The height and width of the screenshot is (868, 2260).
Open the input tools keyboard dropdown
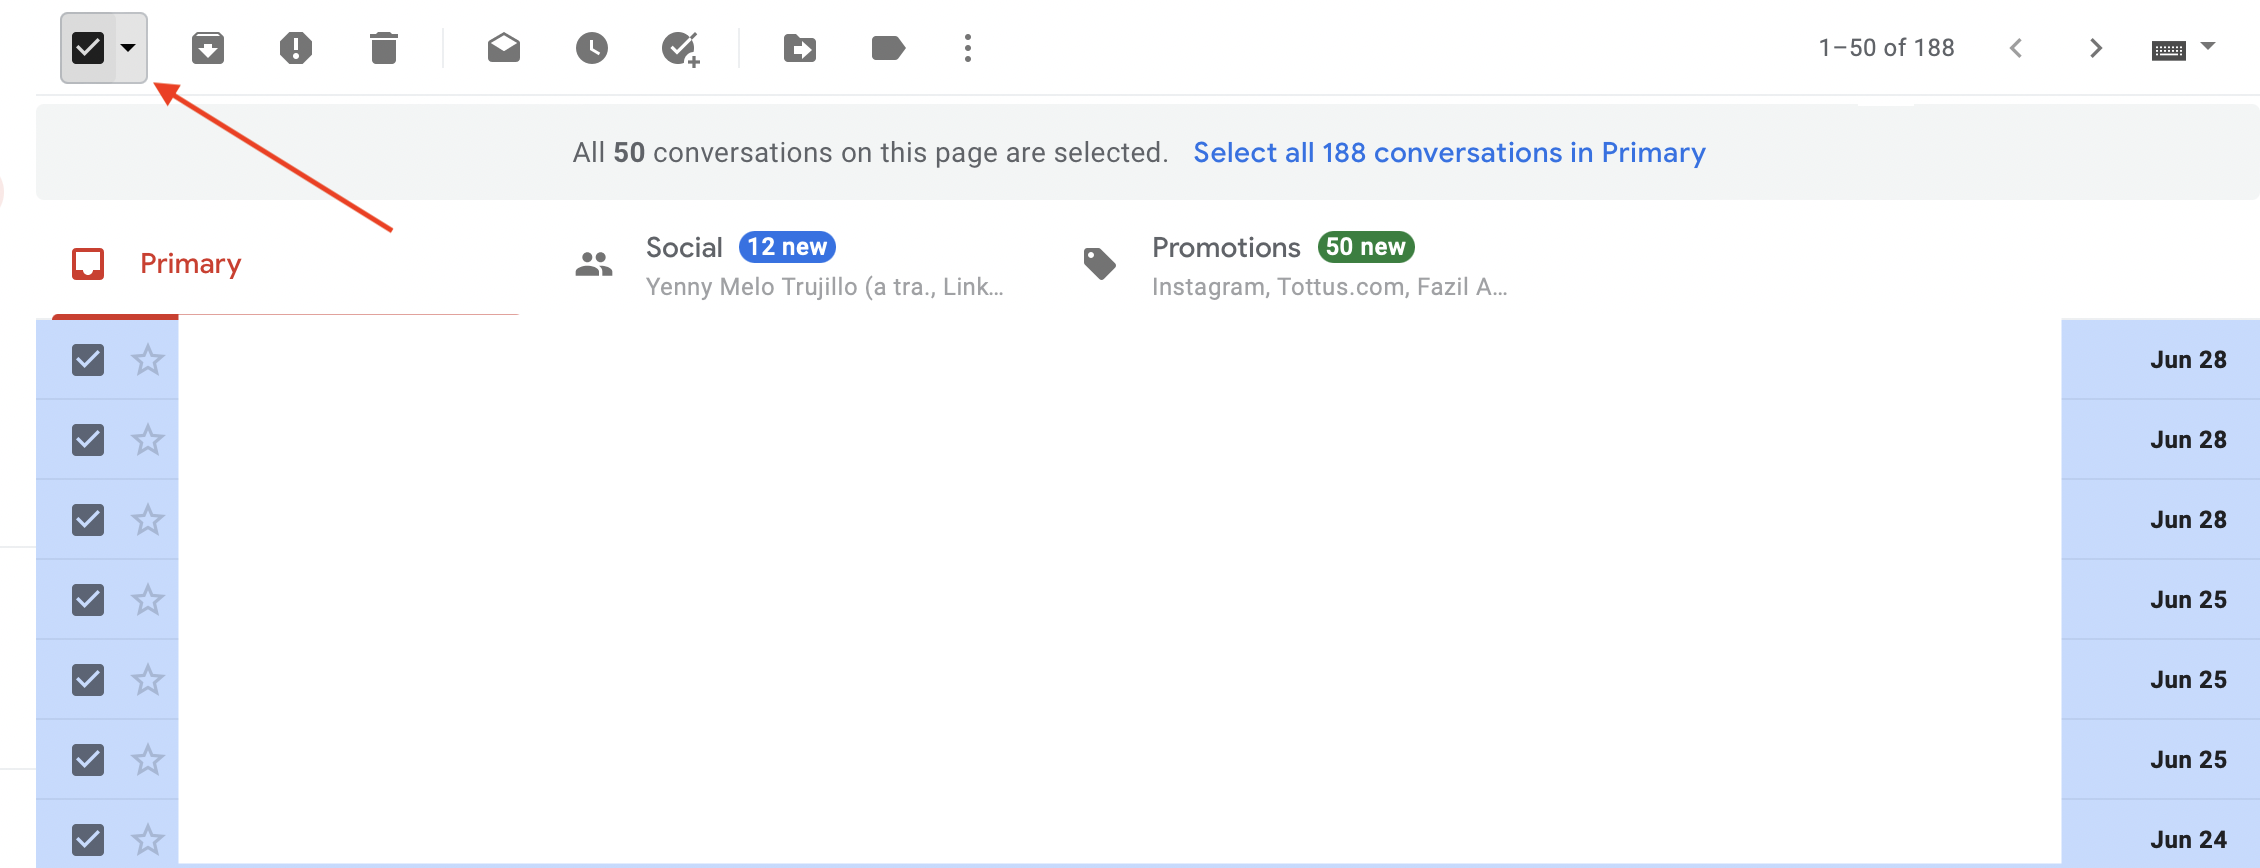(x=2208, y=47)
